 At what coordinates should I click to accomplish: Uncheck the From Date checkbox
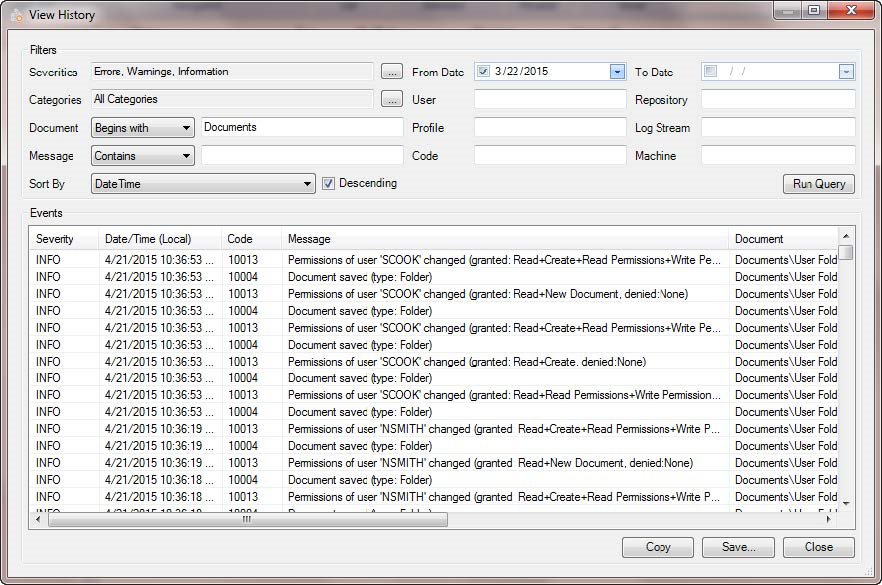point(484,72)
